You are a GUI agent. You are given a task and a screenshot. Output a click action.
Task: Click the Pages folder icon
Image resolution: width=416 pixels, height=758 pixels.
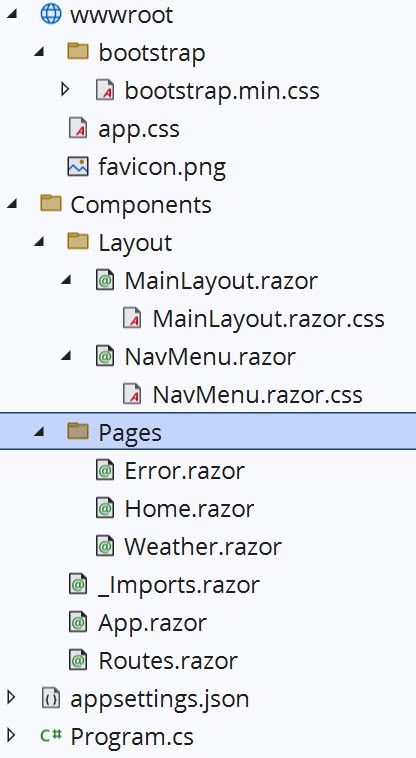tap(78, 431)
